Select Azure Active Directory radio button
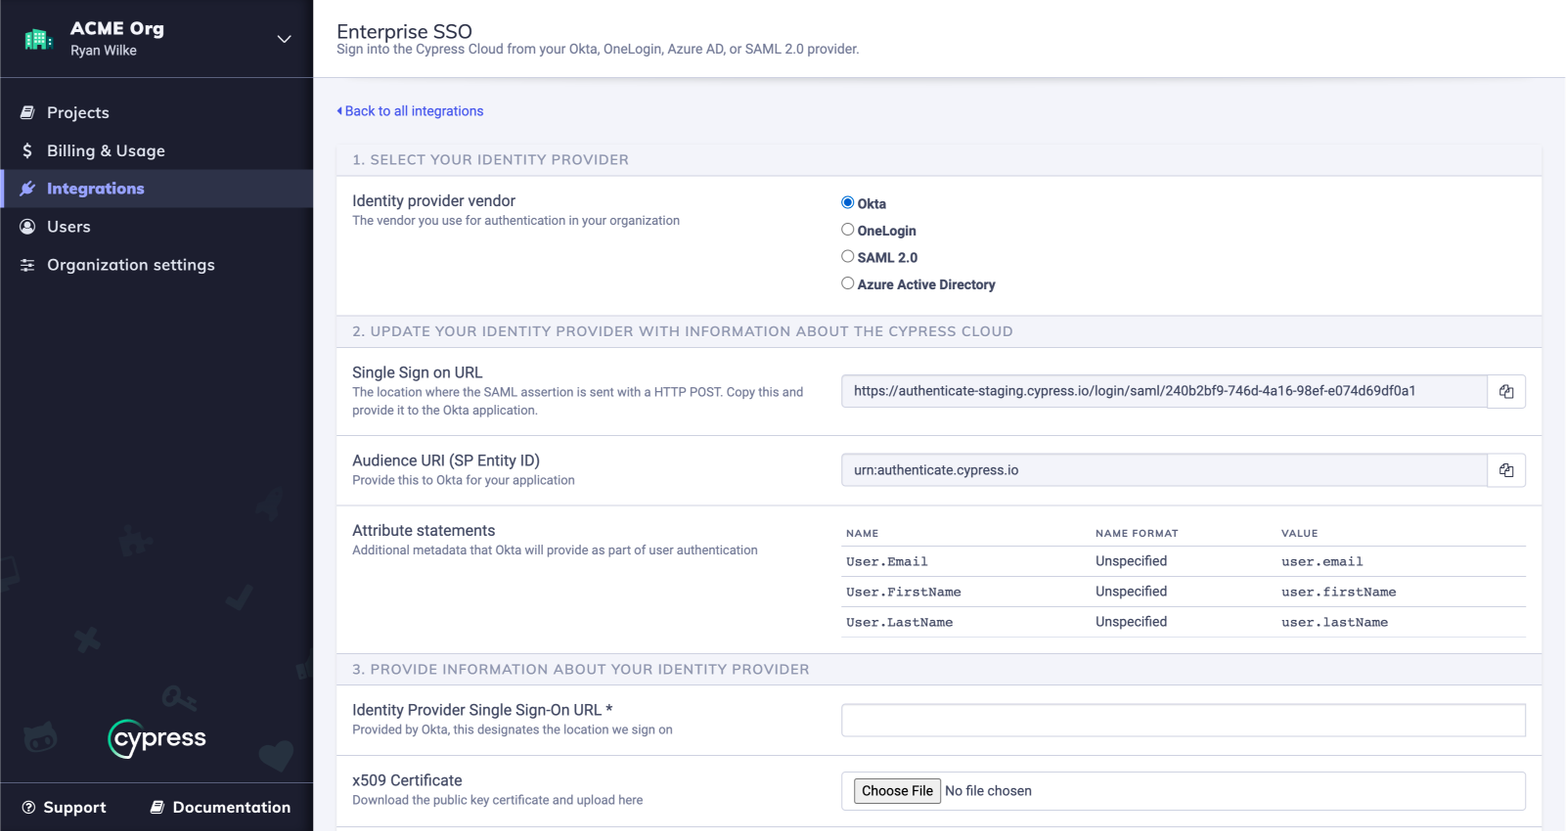Screen dimensions: 1566x831 click(x=847, y=283)
